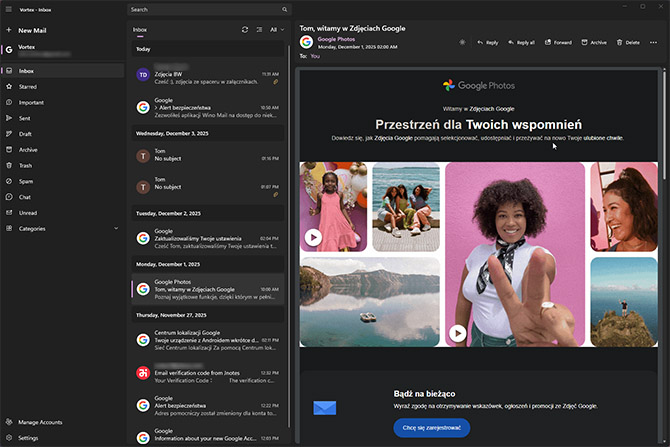The height and width of the screenshot is (447, 670).
Task: Select the Inbox tab in mail list
Action: [140, 30]
